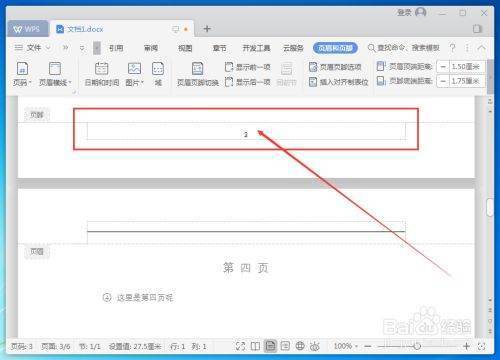This screenshot has height=360, width=500.
Task: Click the tab-bar window icon at right
Action: click(x=477, y=29)
